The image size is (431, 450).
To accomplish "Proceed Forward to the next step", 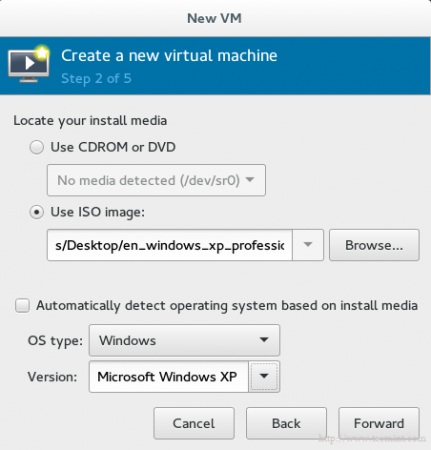I will 379,423.
